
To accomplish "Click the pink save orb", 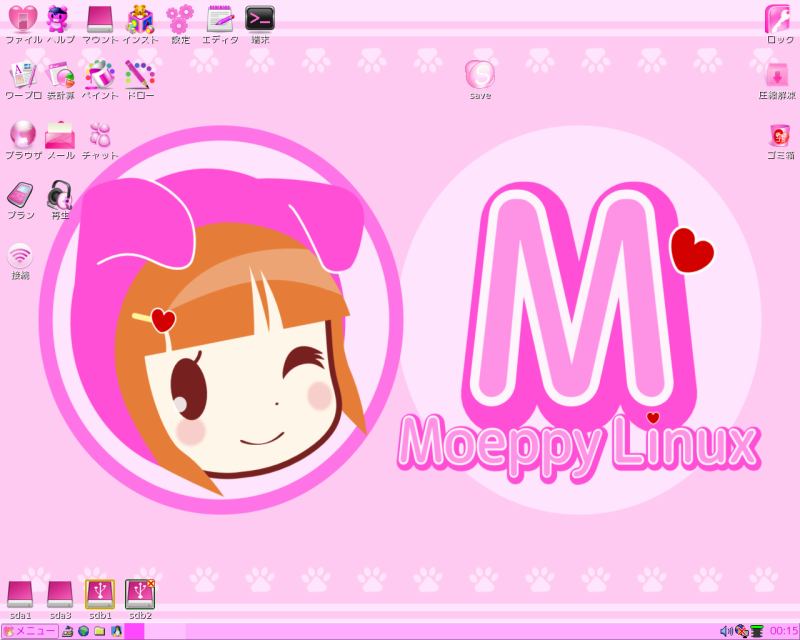I will point(479,75).
